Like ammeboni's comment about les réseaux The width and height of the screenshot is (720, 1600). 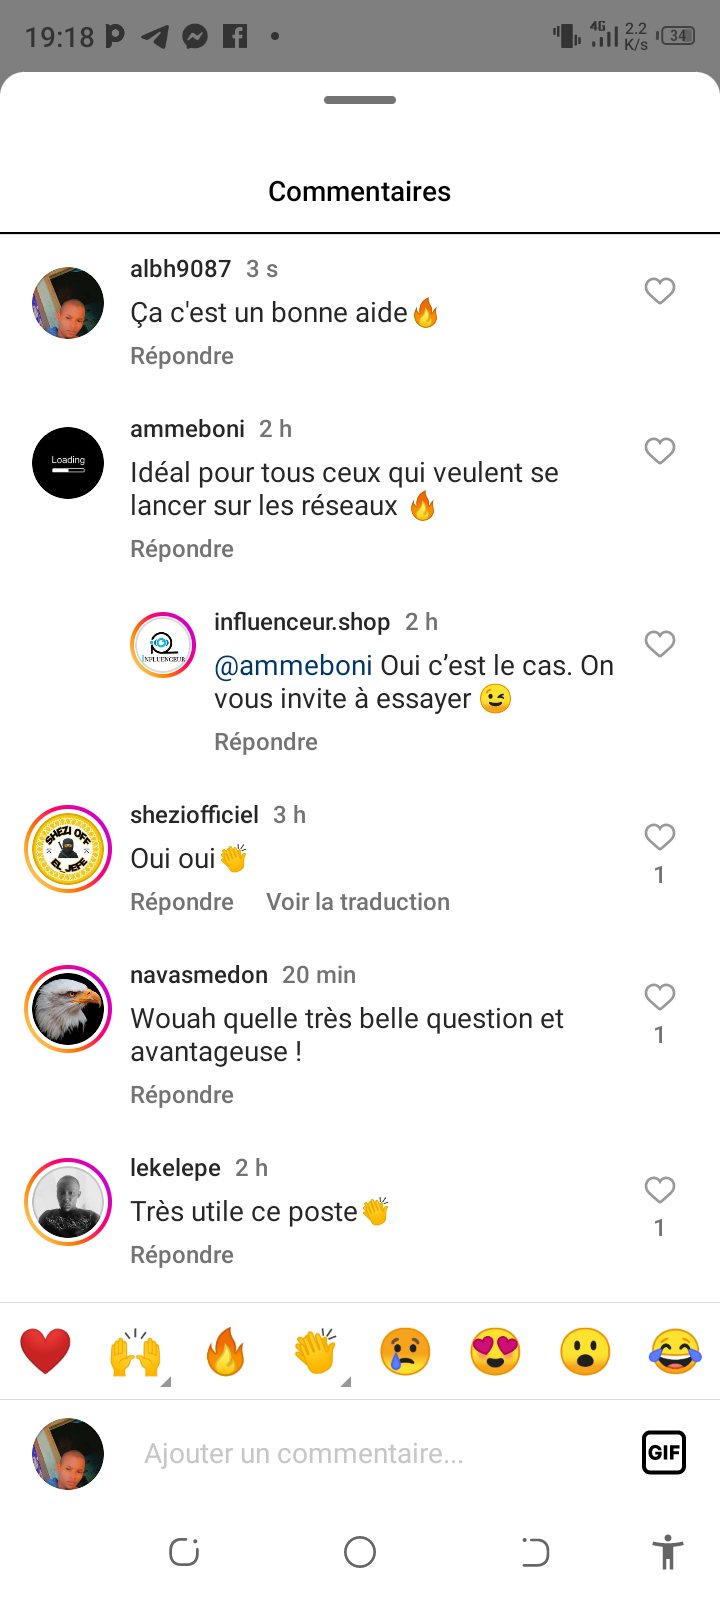[659, 451]
